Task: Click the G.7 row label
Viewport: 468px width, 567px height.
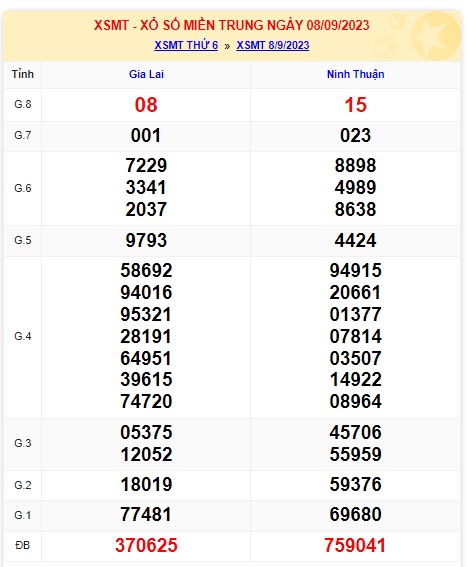Action: click(22, 135)
